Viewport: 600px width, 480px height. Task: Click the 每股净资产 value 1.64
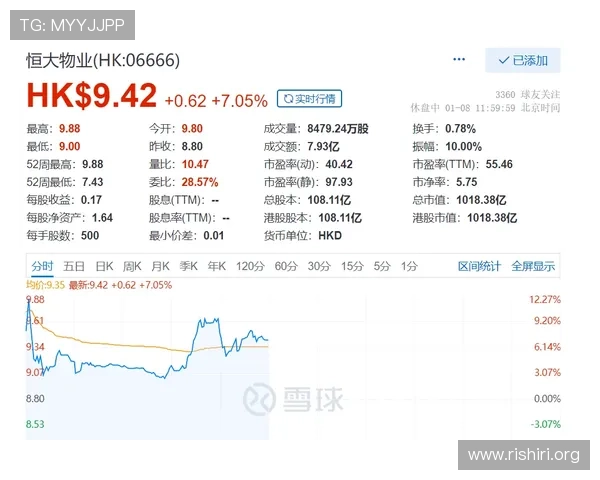coord(103,218)
